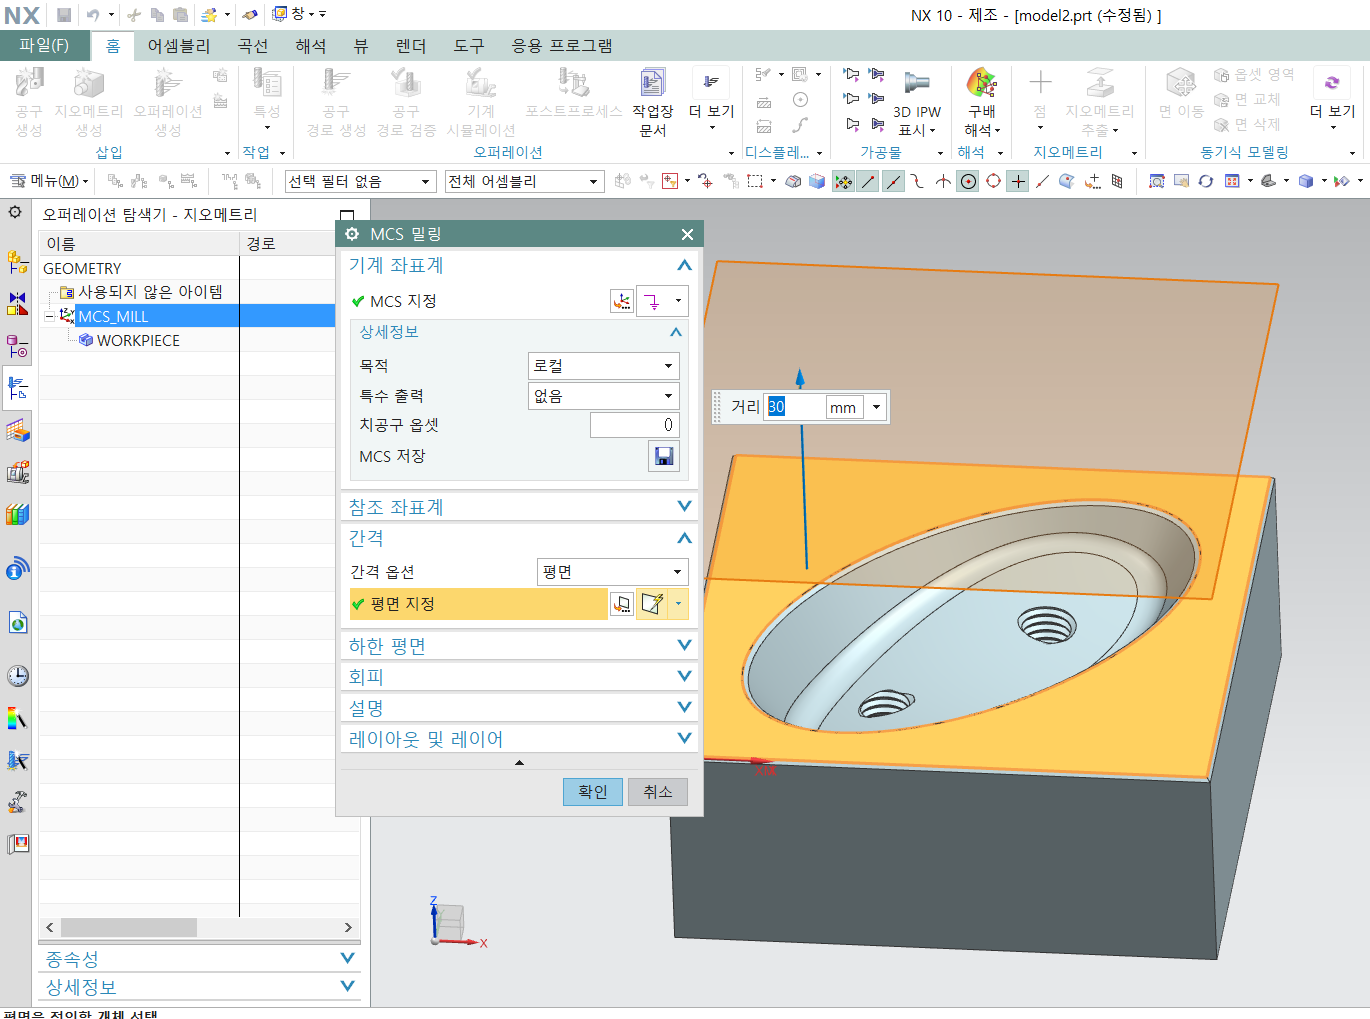The height and width of the screenshot is (1019, 1370).
Task: Toggle the end point snap icon
Action: (x=868, y=181)
